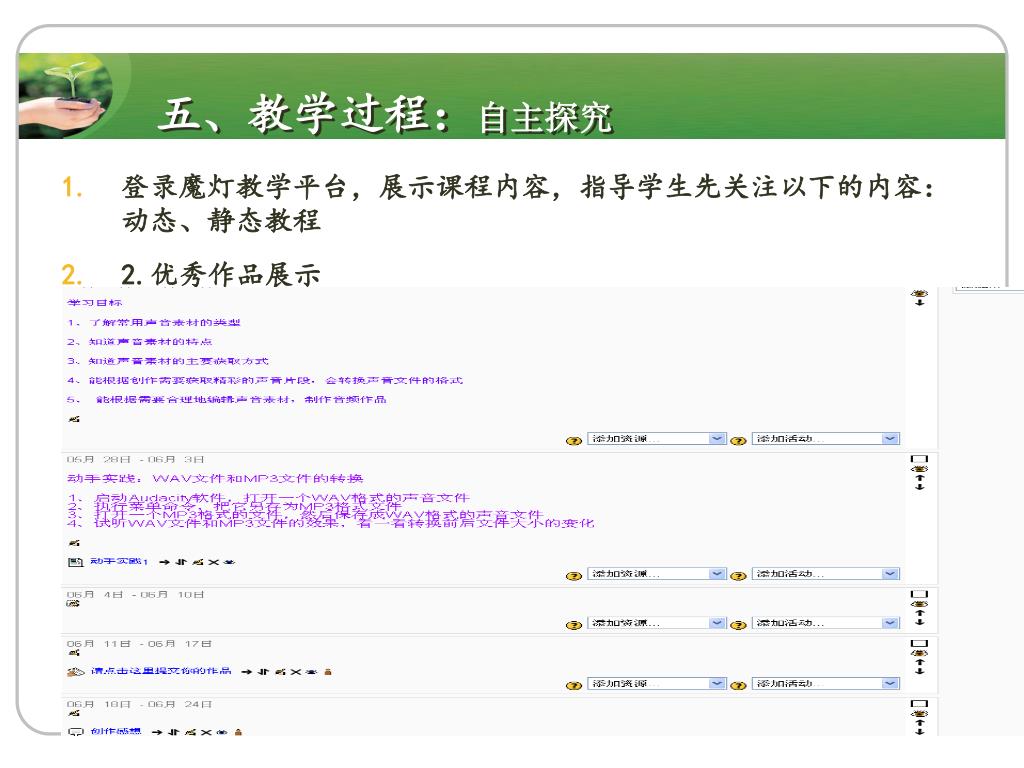
Task: Move the 05月28日 week section up
Action: click(920, 478)
